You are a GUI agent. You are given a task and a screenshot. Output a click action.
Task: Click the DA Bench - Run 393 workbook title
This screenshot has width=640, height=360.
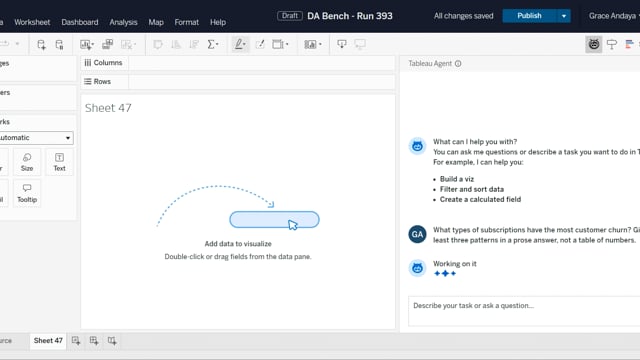(350, 16)
